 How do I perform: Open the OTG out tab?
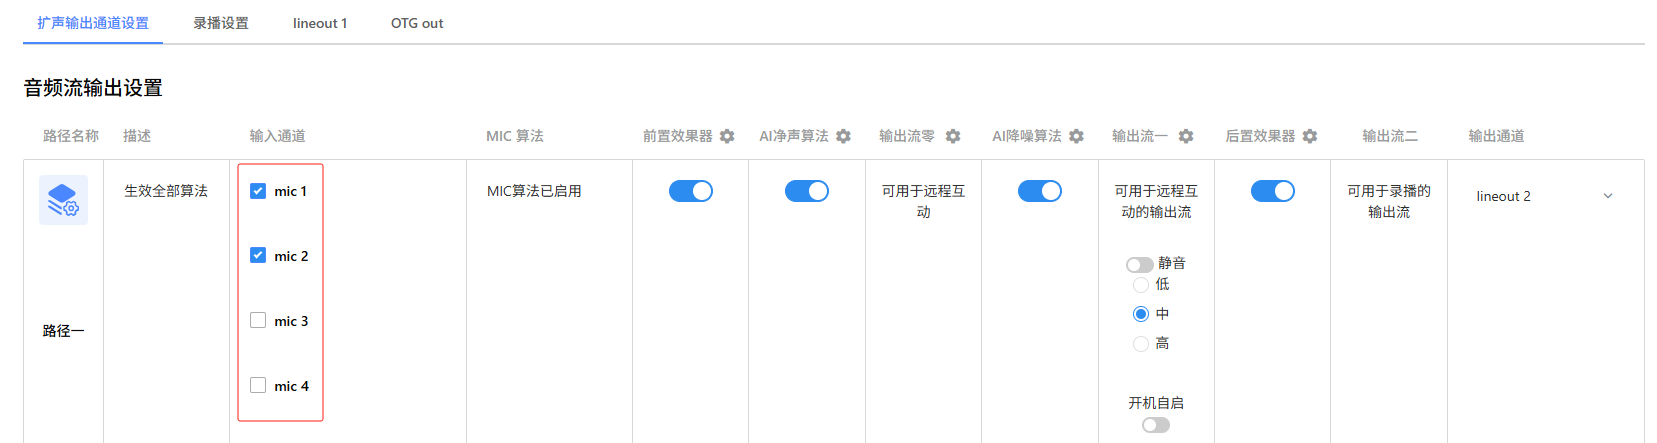(x=417, y=23)
